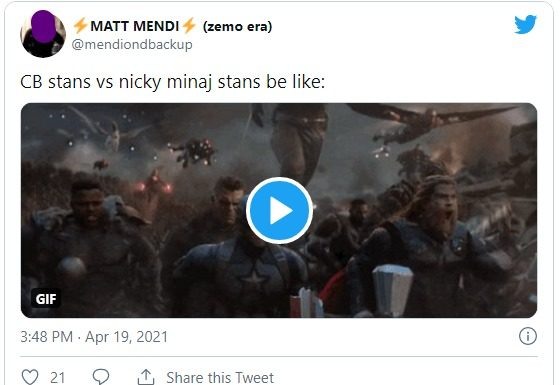This screenshot has width=560, height=385.
Task: Click the like count 21
Action: point(58,378)
